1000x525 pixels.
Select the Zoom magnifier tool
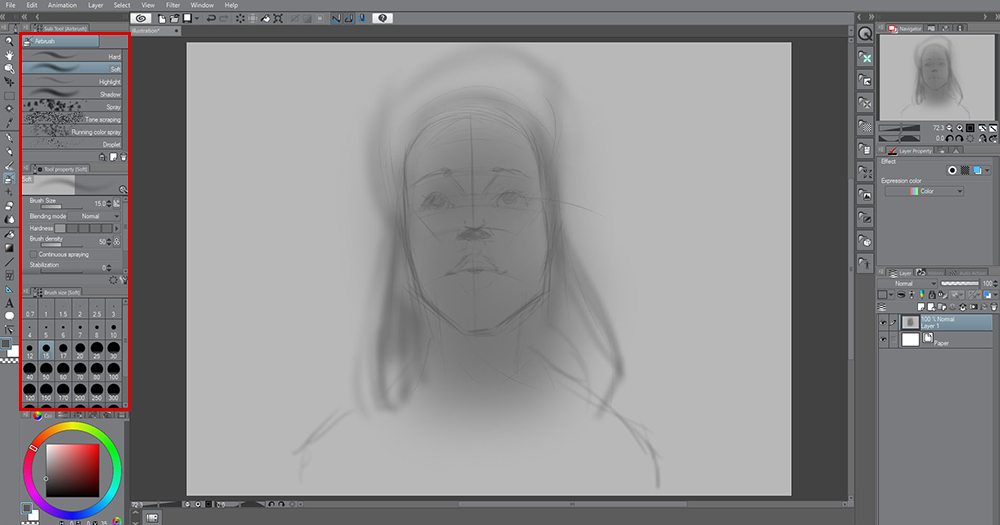(9, 41)
